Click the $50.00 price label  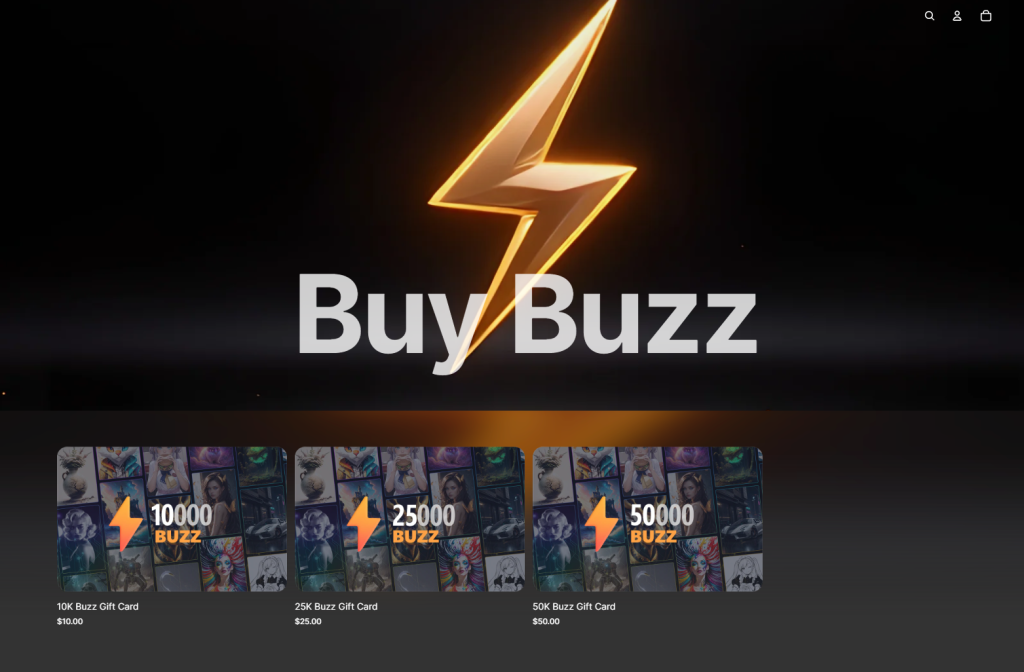click(546, 621)
